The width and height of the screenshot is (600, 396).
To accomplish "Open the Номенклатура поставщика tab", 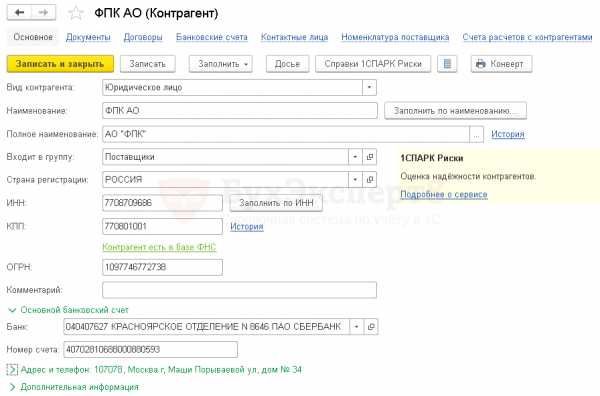I will [395, 37].
